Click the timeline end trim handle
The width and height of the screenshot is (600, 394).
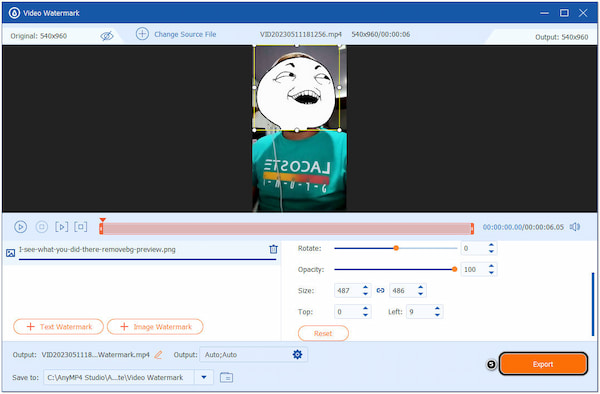coord(472,228)
